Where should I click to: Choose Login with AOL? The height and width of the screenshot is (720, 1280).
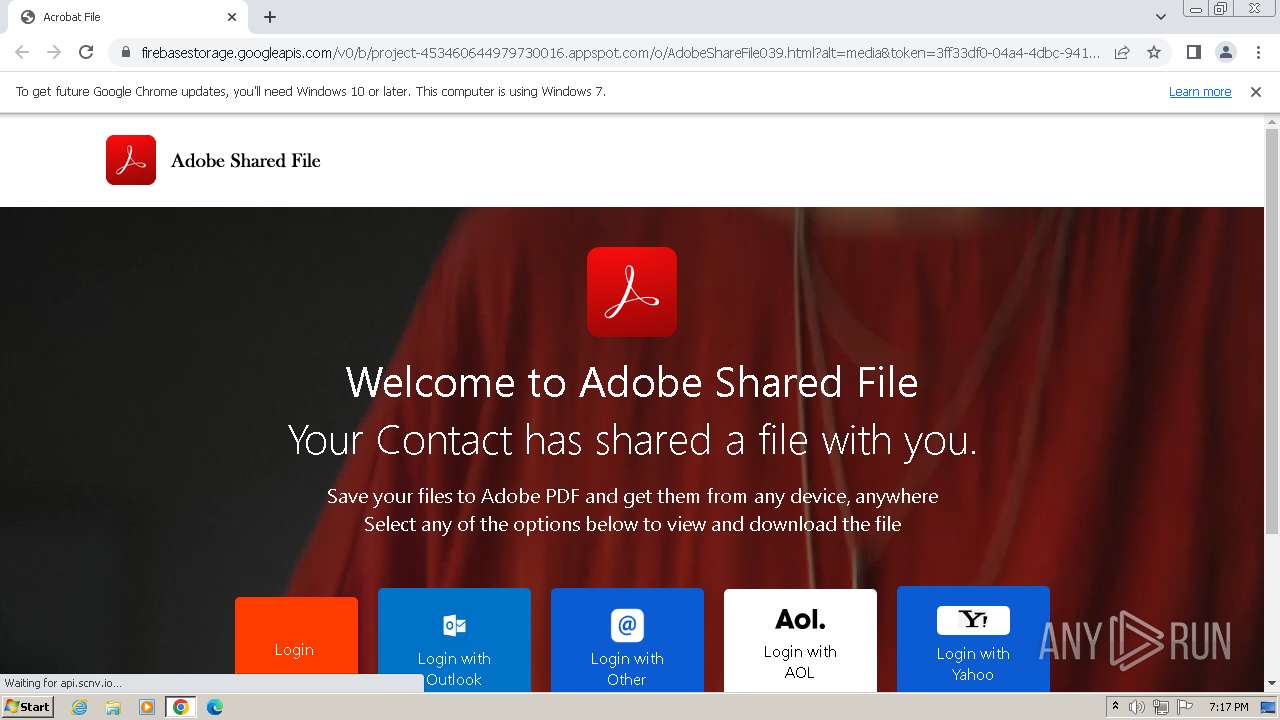click(800, 640)
